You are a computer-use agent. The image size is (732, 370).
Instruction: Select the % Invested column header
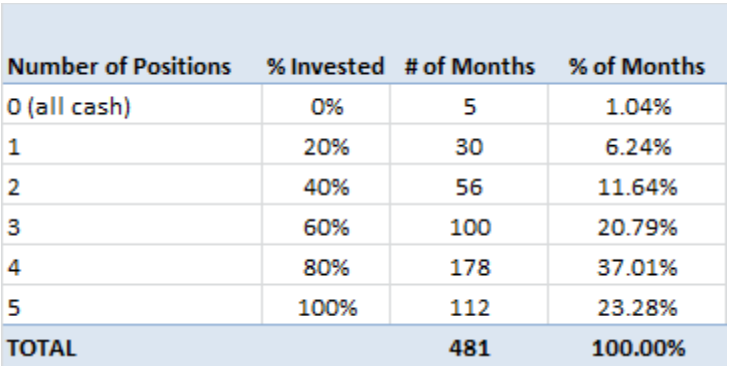325,66
